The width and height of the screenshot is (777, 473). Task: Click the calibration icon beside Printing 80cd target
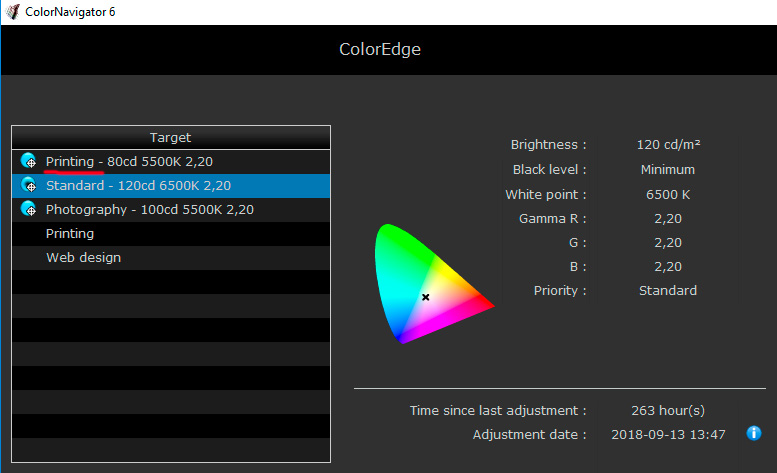29,161
